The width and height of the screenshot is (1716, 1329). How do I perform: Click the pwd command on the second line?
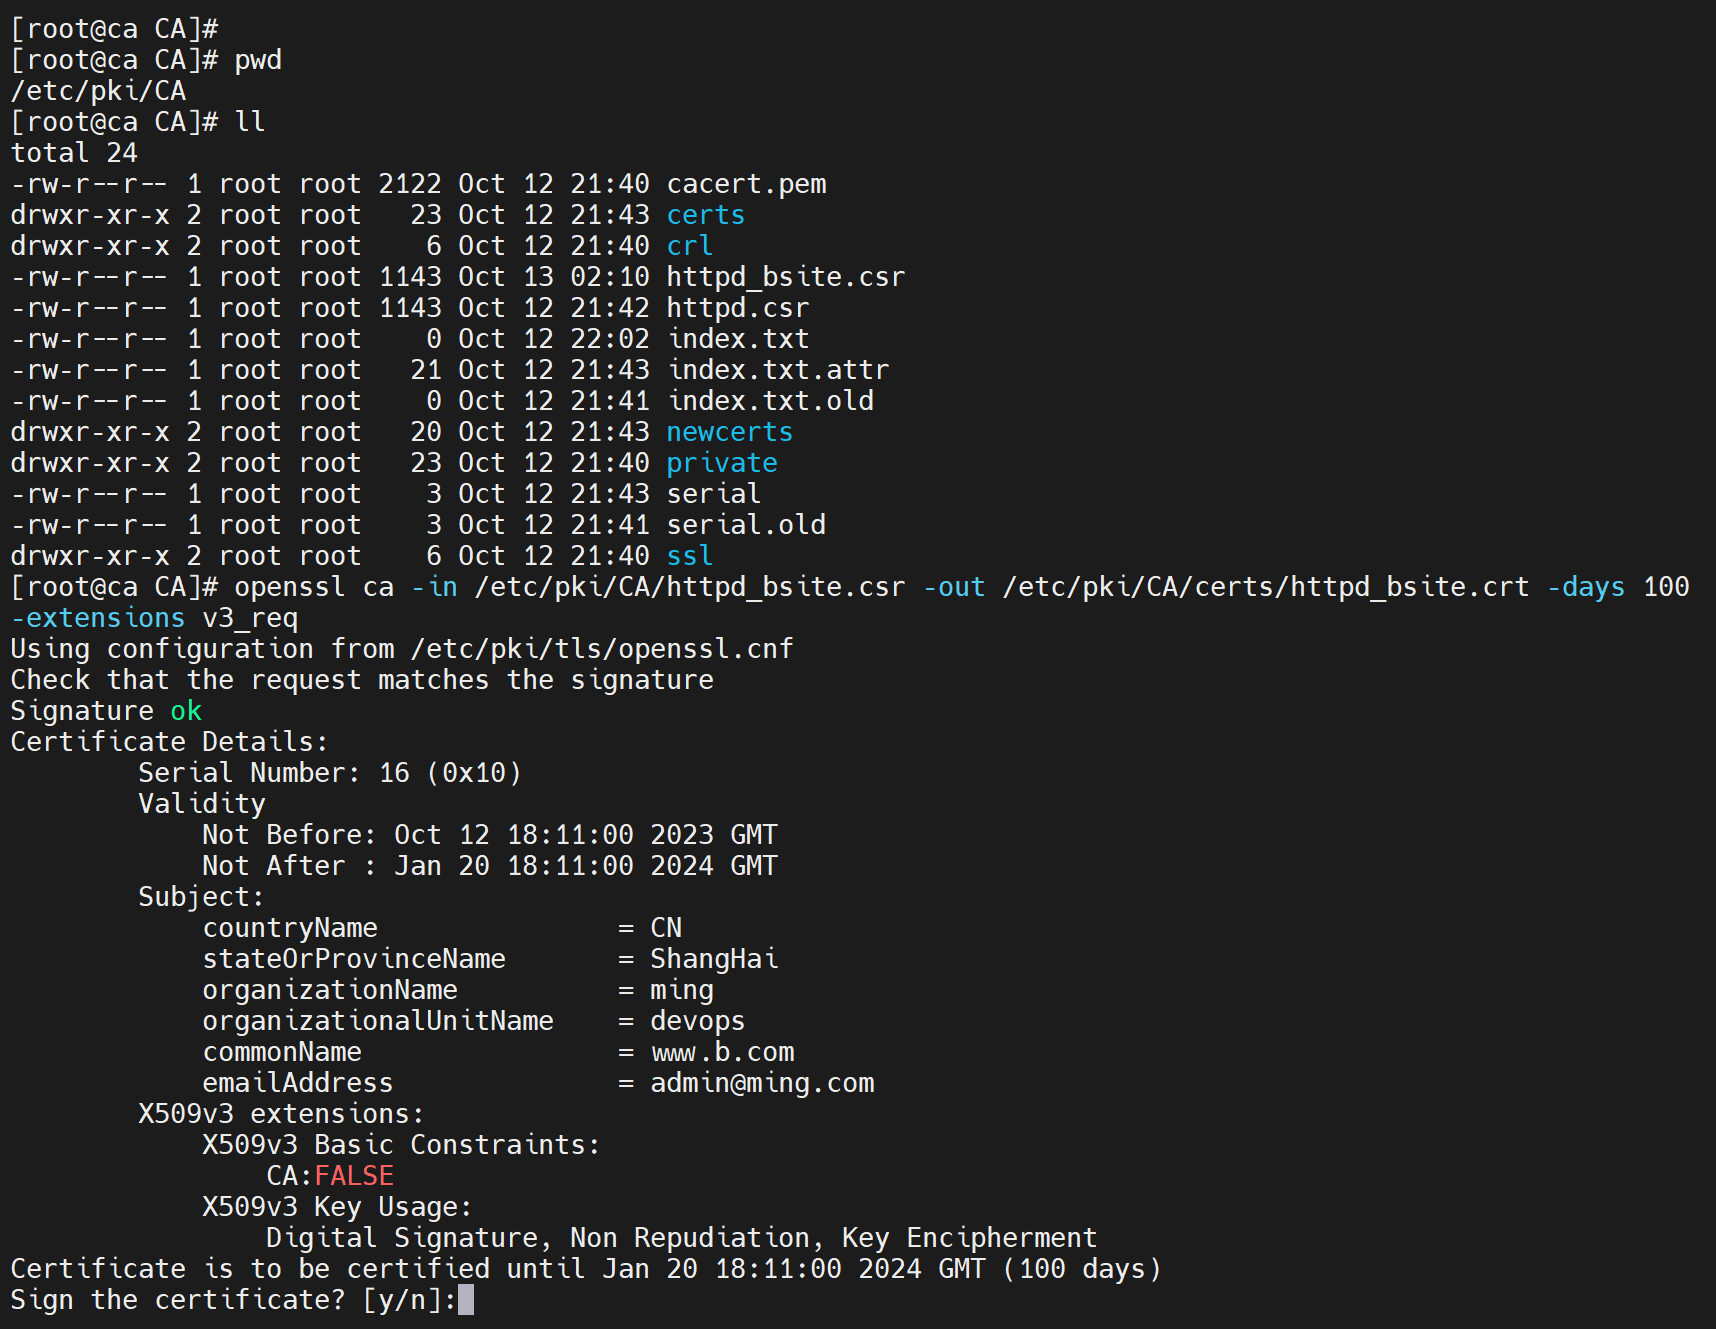pyautogui.click(x=258, y=60)
